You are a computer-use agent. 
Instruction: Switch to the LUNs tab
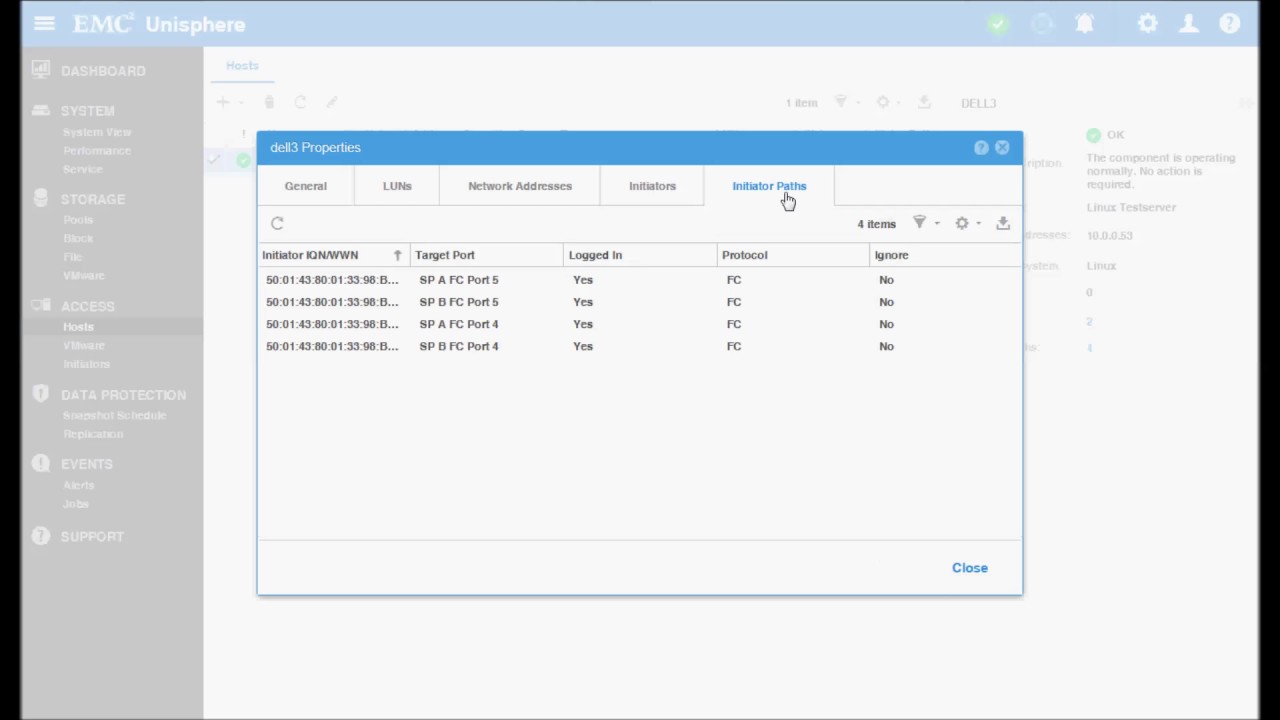(397, 186)
